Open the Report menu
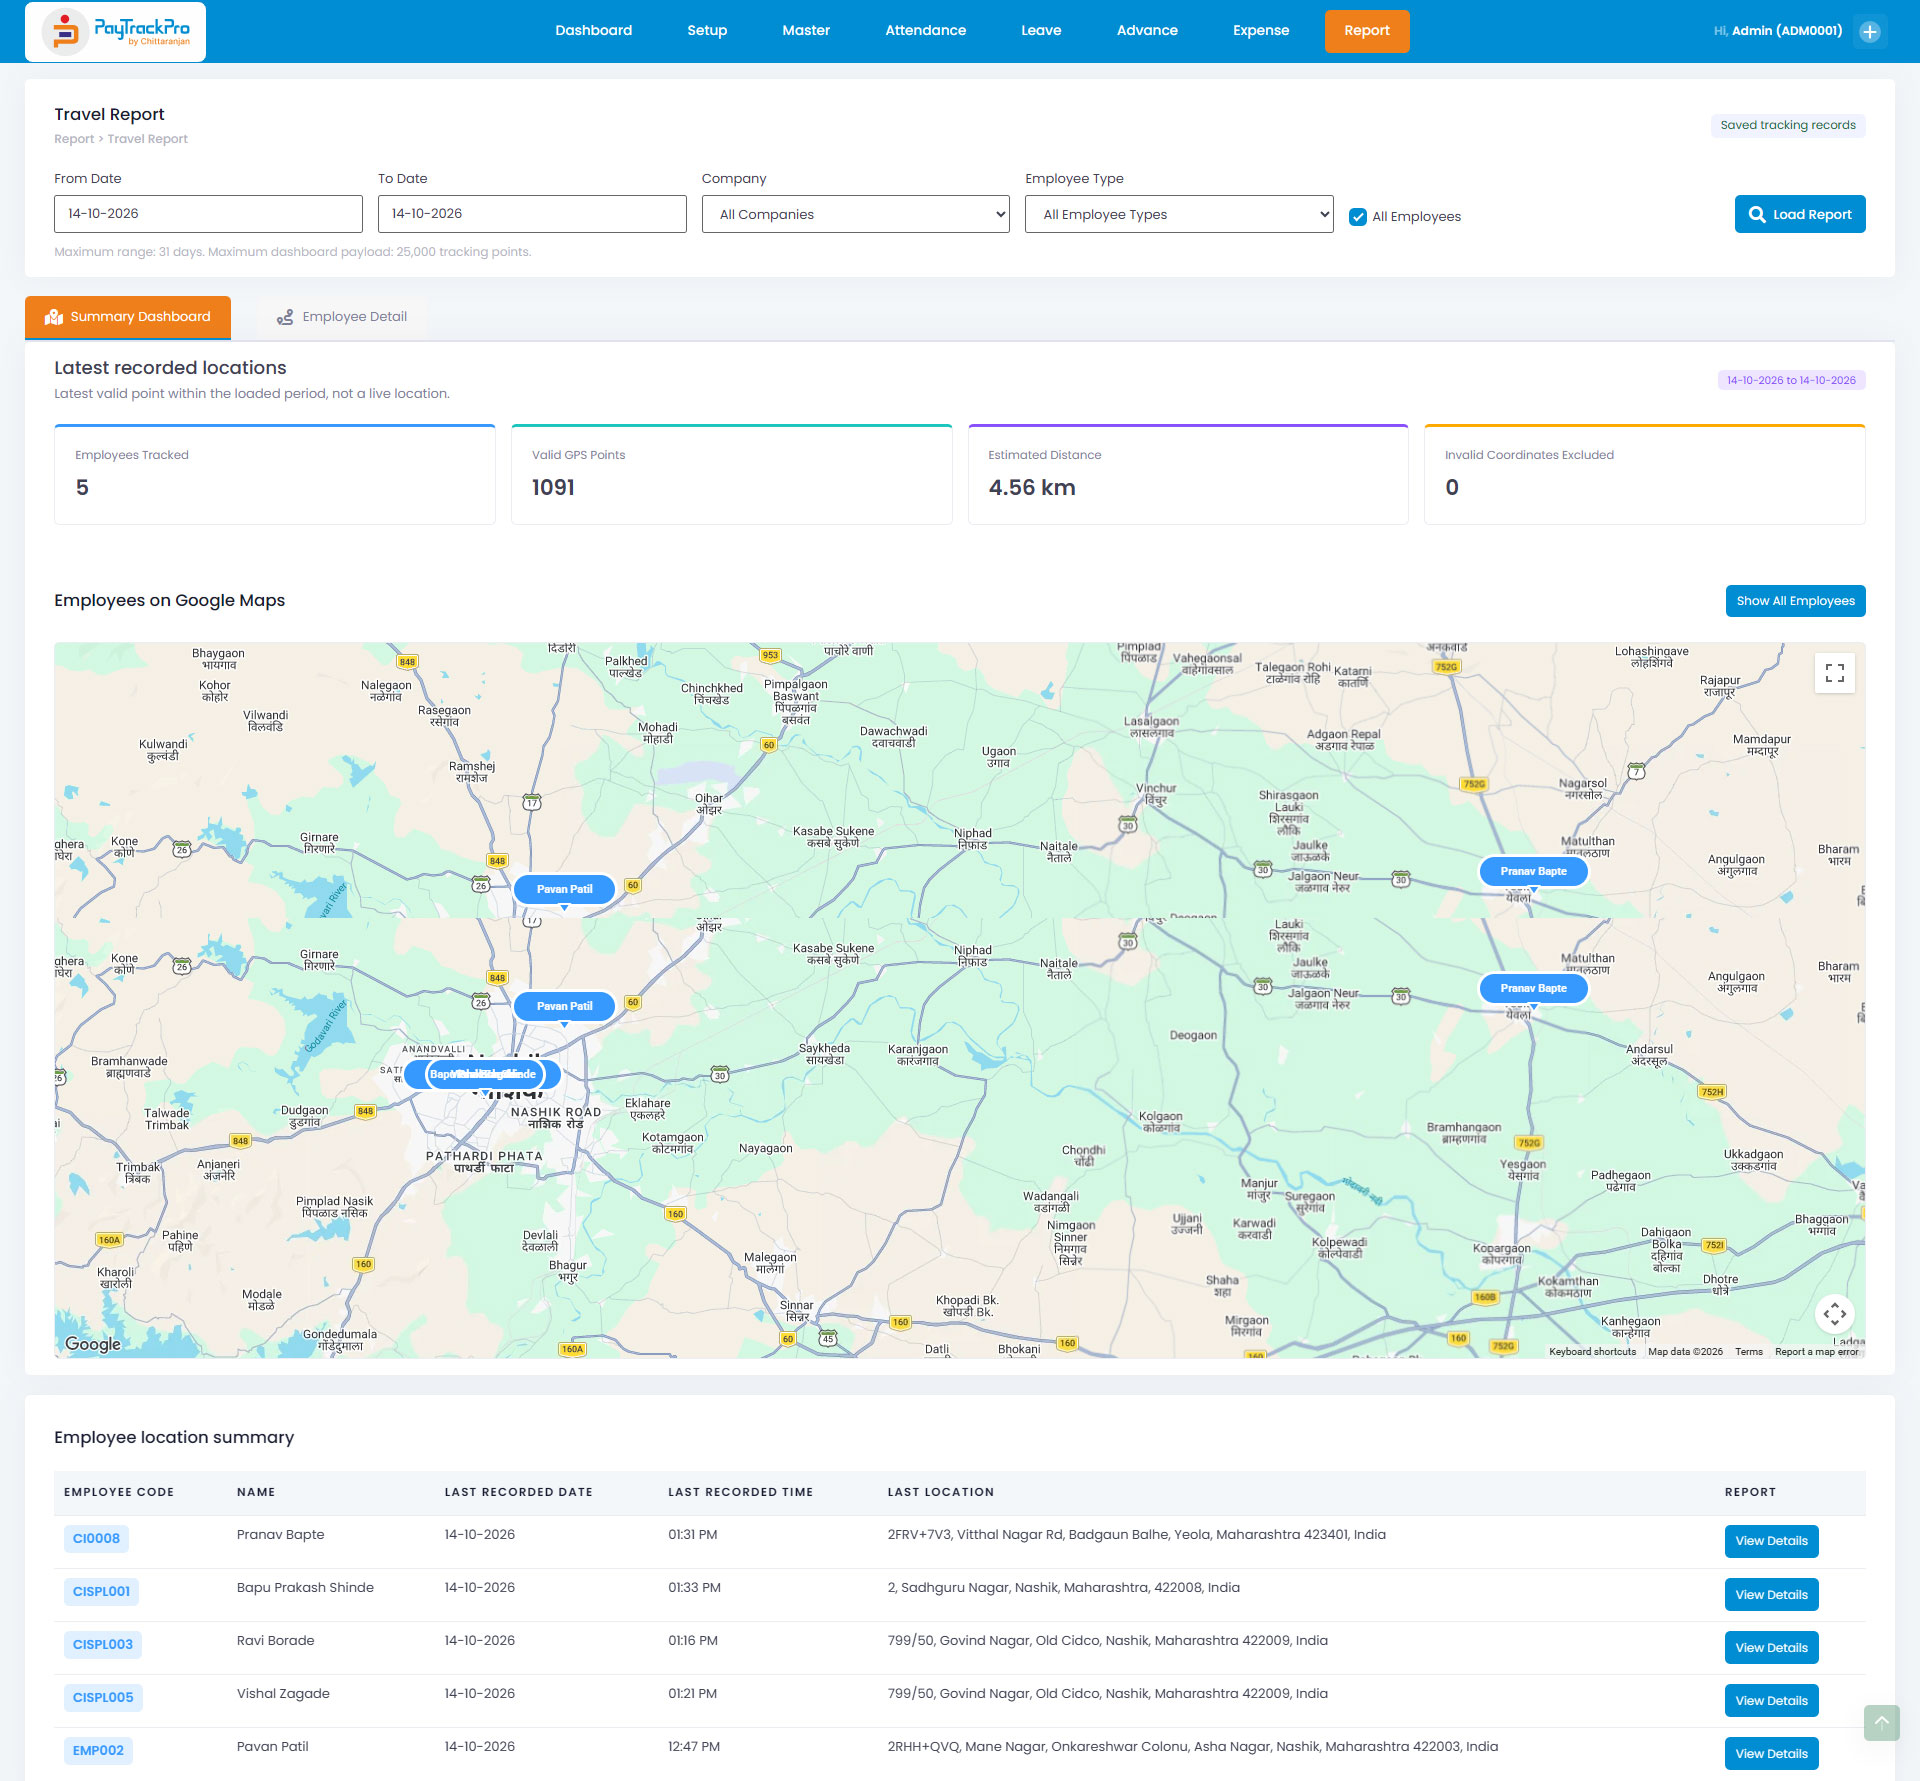Viewport: 1920px width, 1781px height. [1367, 31]
